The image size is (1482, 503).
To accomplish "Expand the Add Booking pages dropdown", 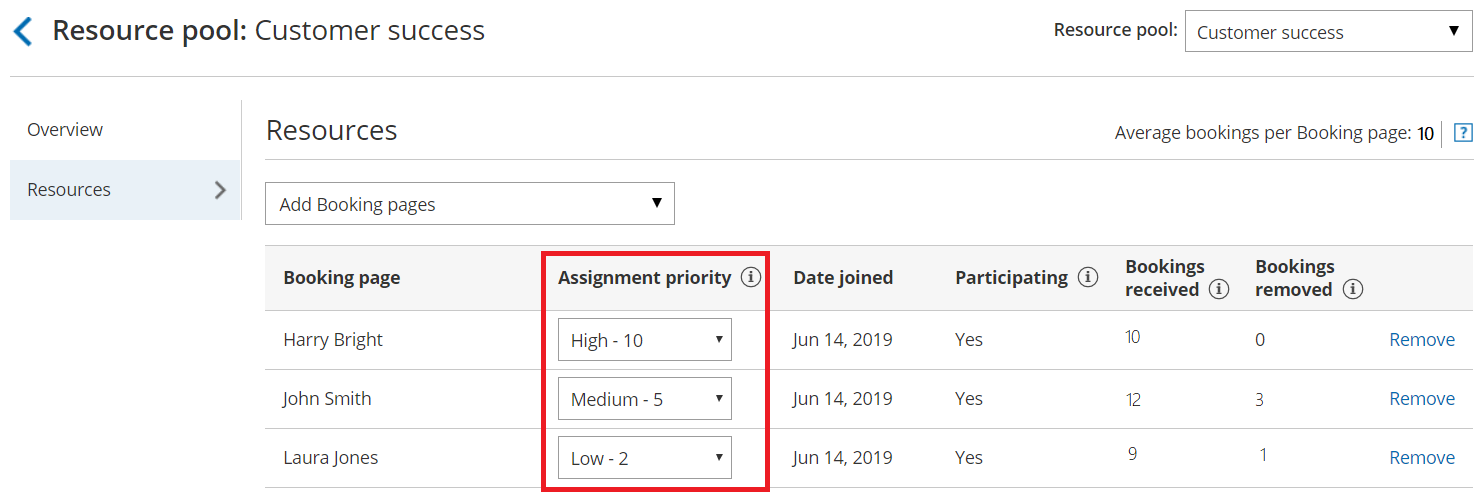I will point(469,204).
